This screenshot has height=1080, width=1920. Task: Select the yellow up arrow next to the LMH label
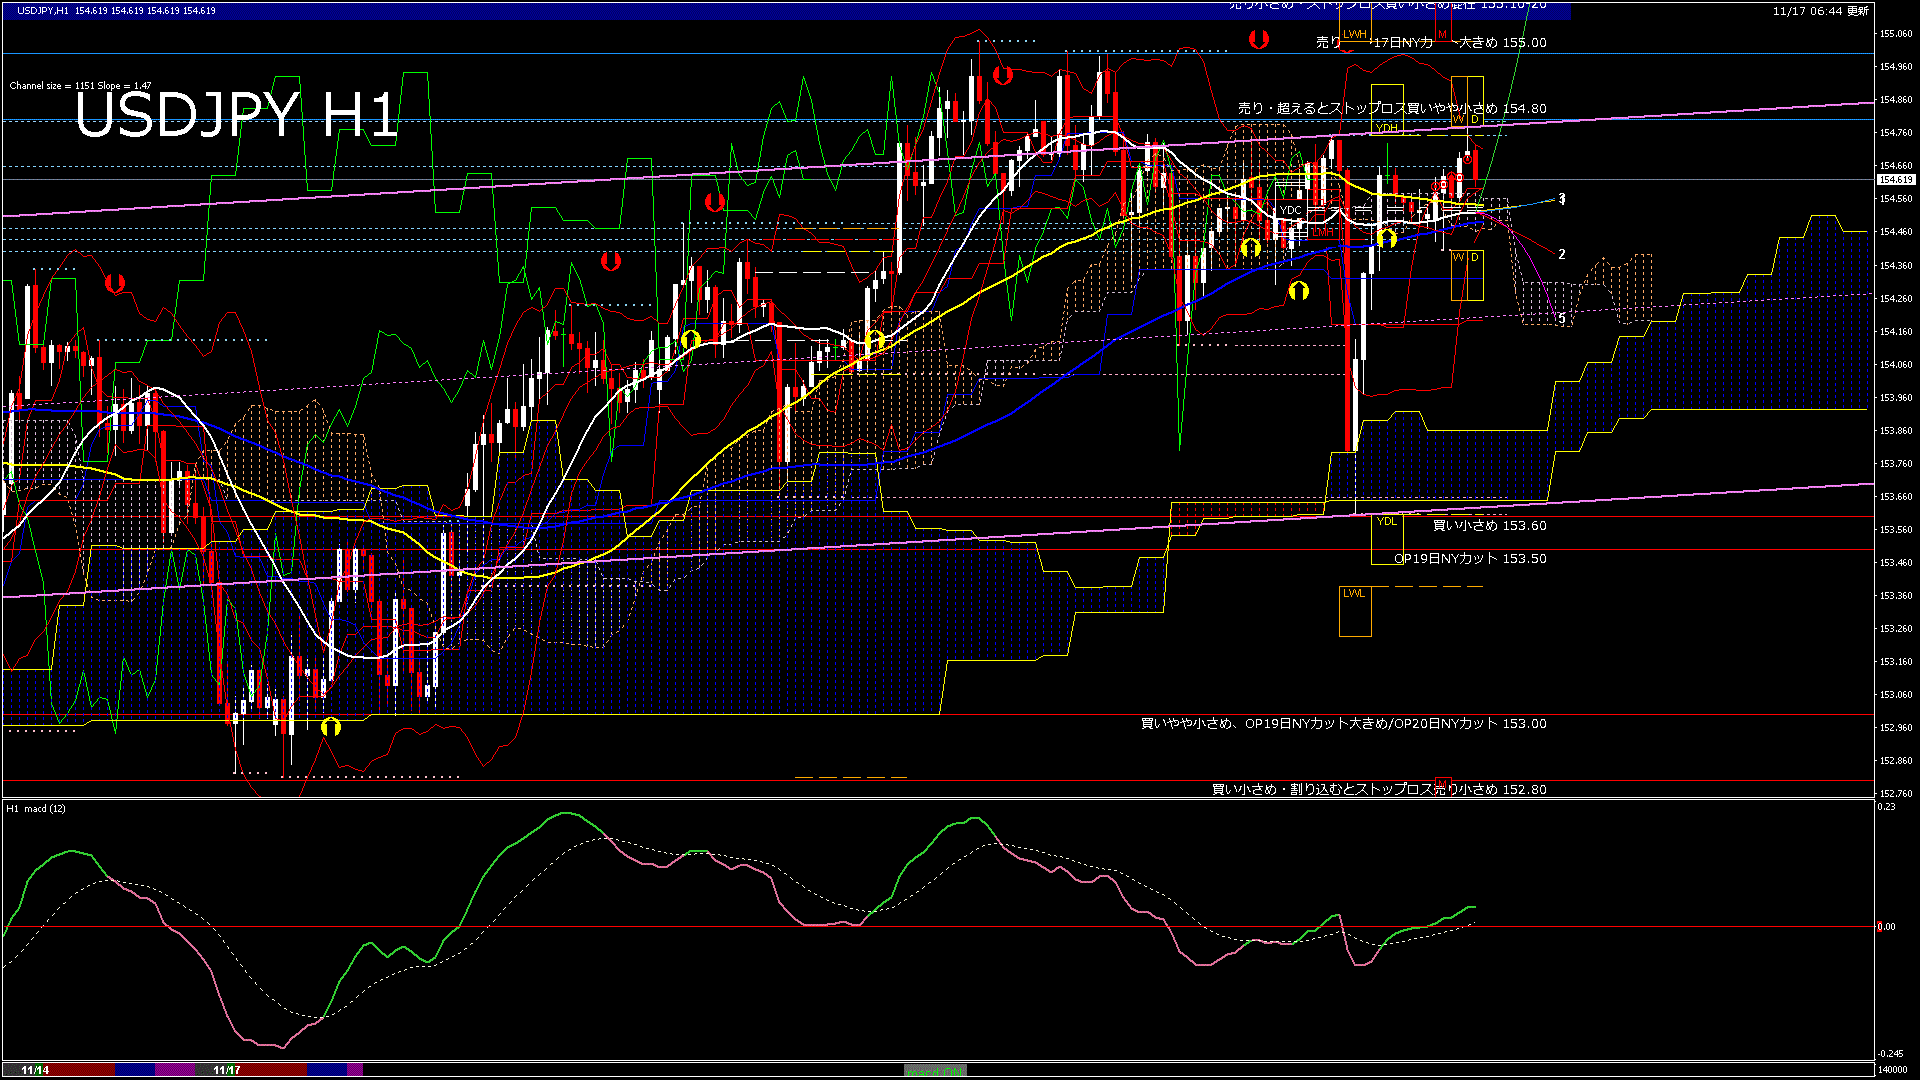1385,238
